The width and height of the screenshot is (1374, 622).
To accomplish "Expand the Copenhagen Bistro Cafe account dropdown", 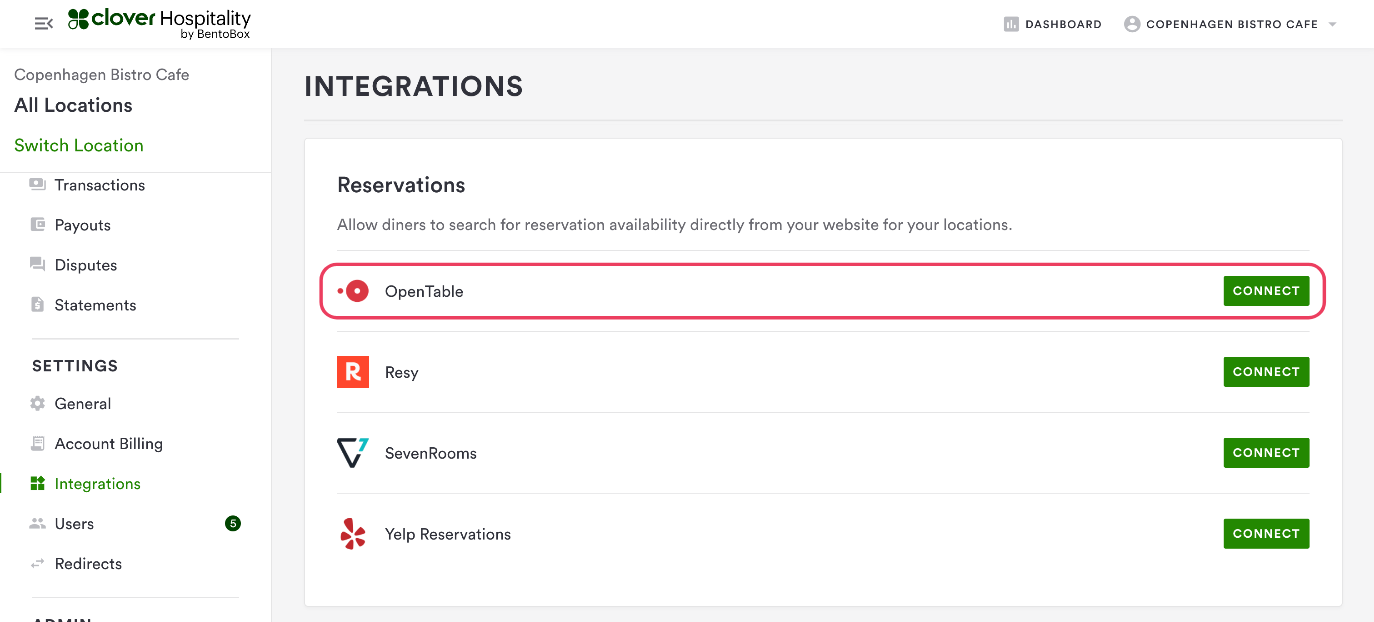I will coord(1332,24).
